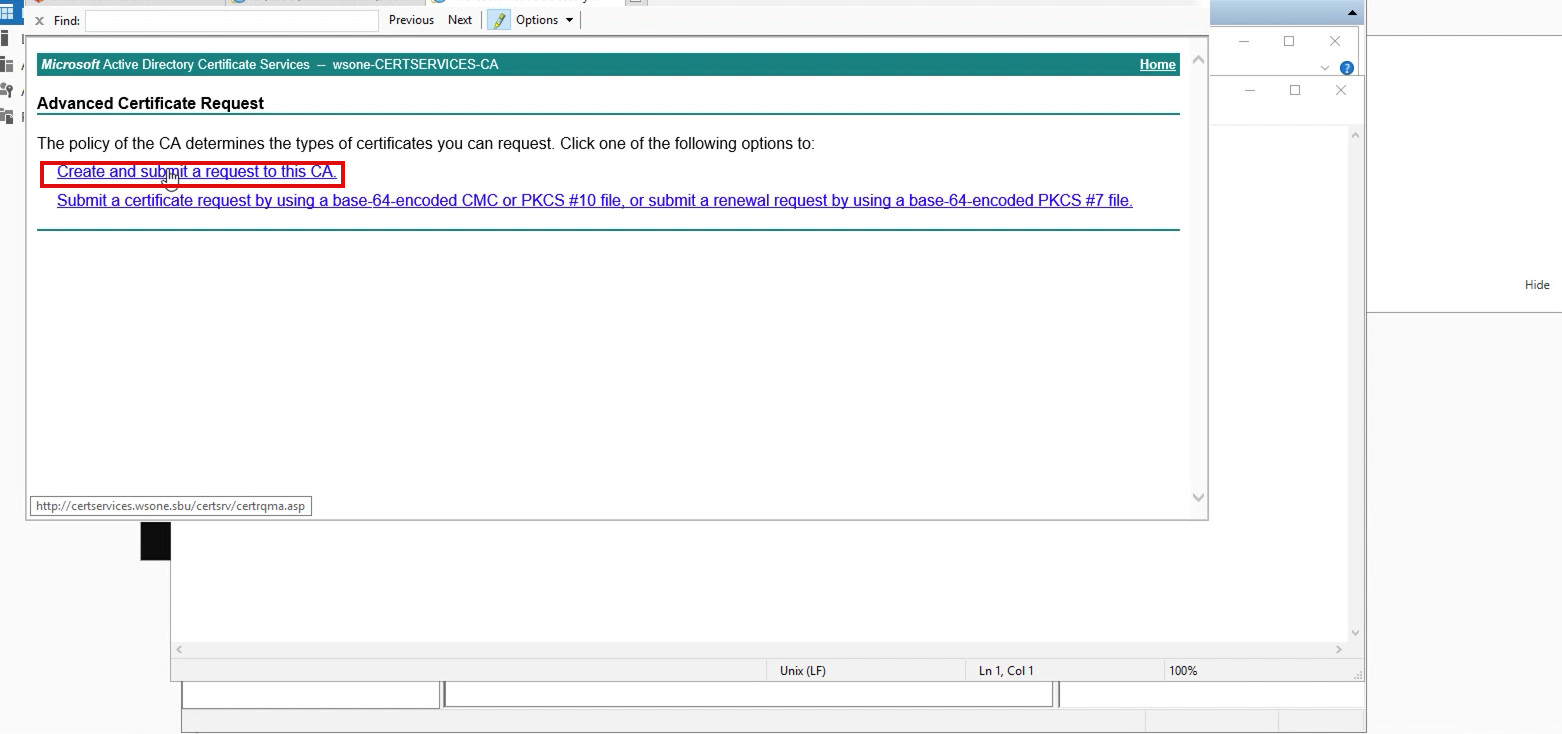Open 'Create and submit a request to this CA'

[x=196, y=172]
